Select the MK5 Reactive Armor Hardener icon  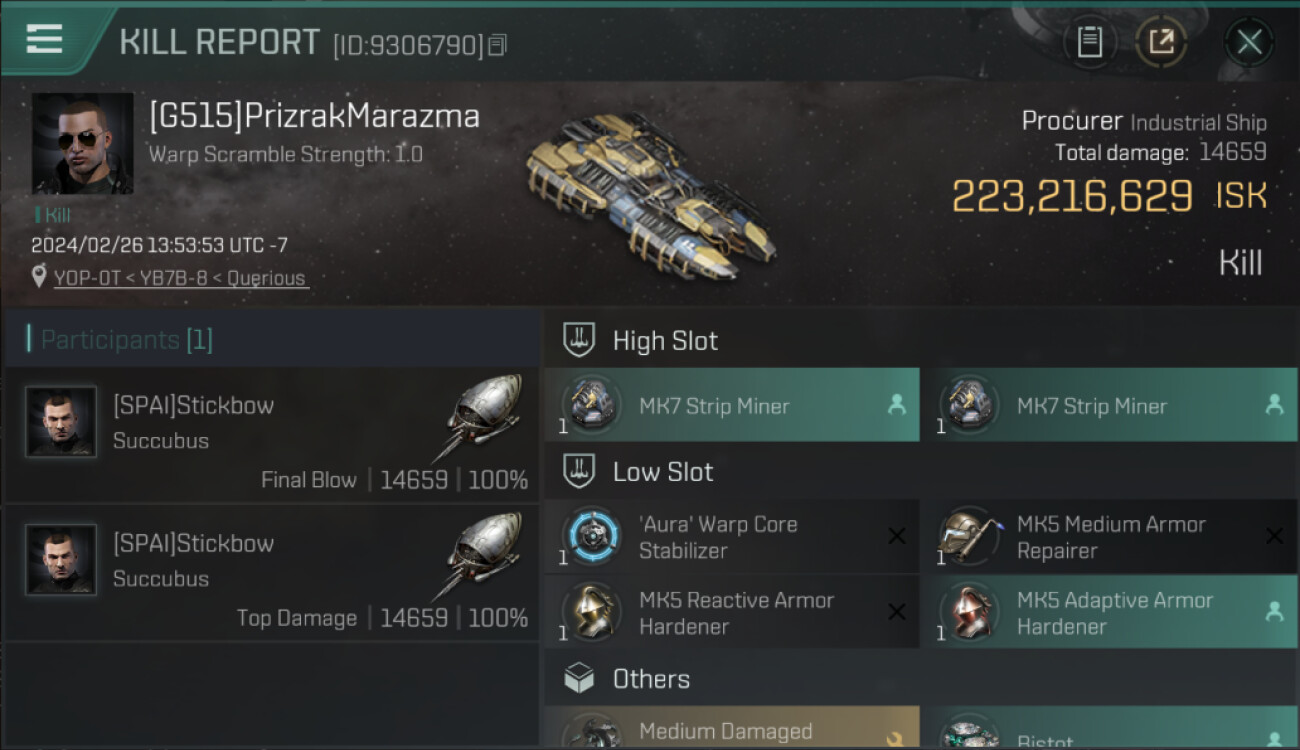click(591, 612)
